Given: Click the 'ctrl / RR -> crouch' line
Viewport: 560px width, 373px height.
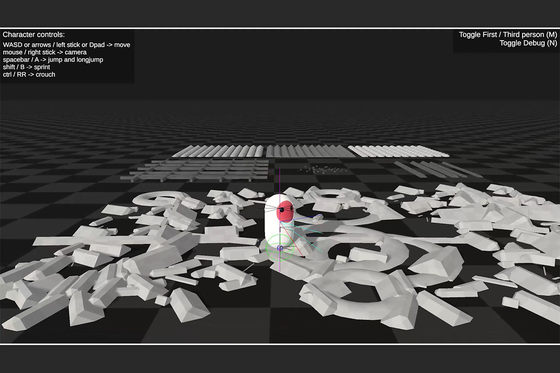Looking at the screenshot, I should point(29,75).
